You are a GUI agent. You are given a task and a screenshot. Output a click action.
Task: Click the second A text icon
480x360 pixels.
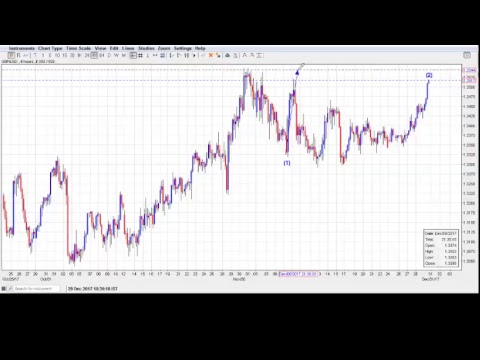(252, 55)
